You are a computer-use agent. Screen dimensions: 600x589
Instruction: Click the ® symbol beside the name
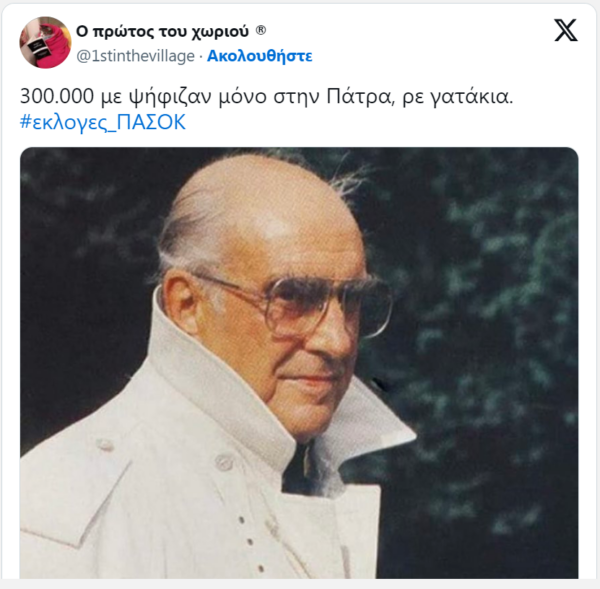pyautogui.click(x=261, y=30)
